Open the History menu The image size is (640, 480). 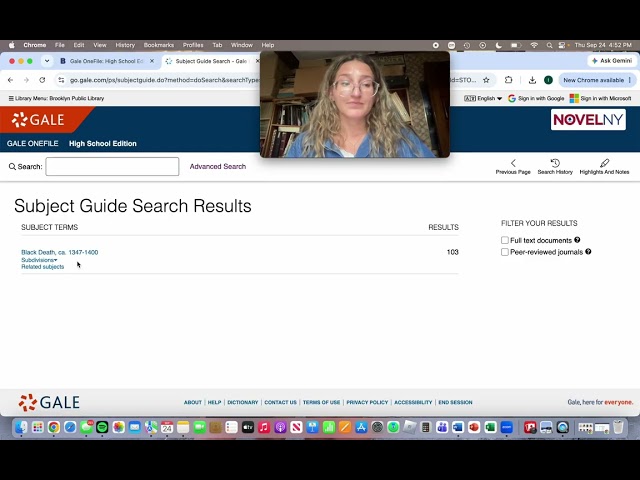pyautogui.click(x=125, y=45)
